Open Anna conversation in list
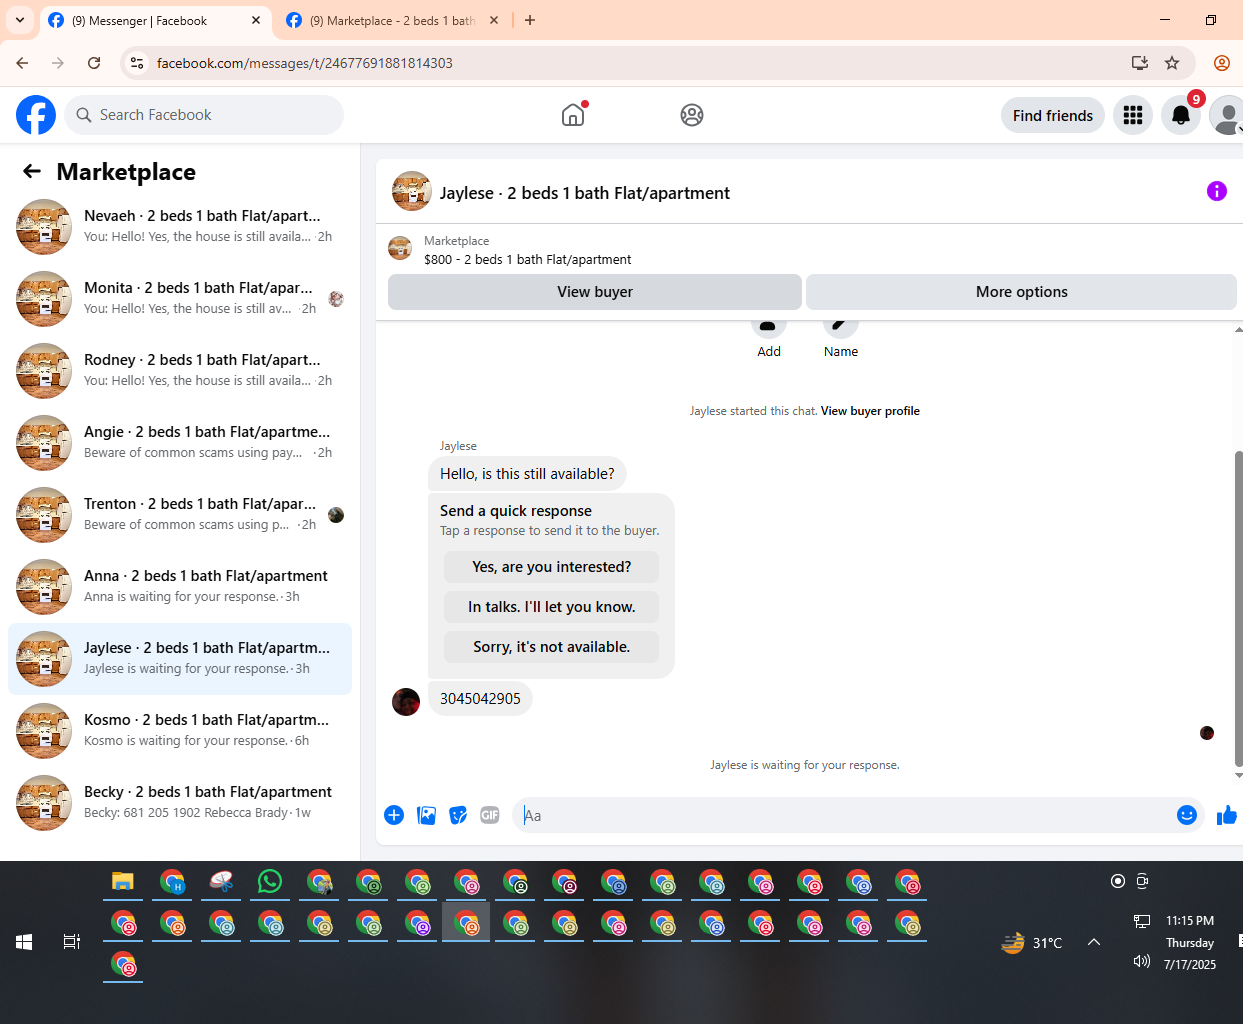The image size is (1243, 1024). tap(180, 587)
